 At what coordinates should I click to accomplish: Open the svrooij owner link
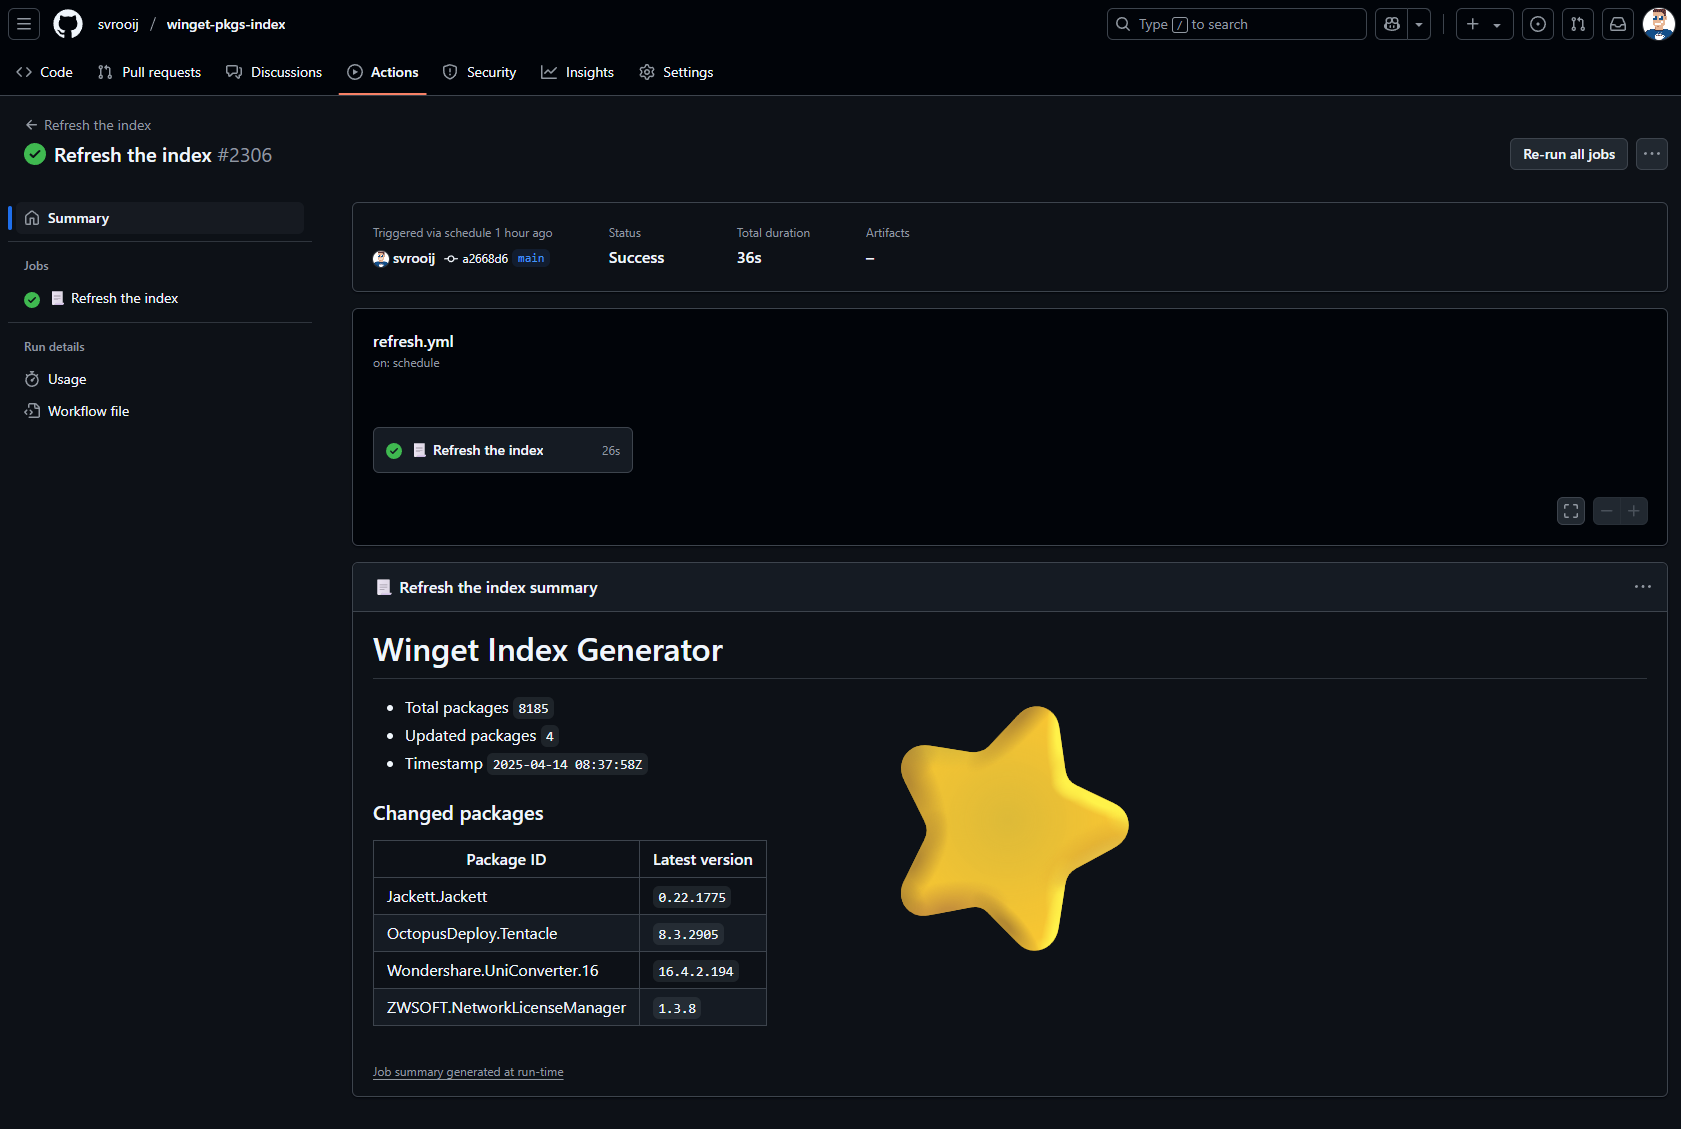coord(118,24)
